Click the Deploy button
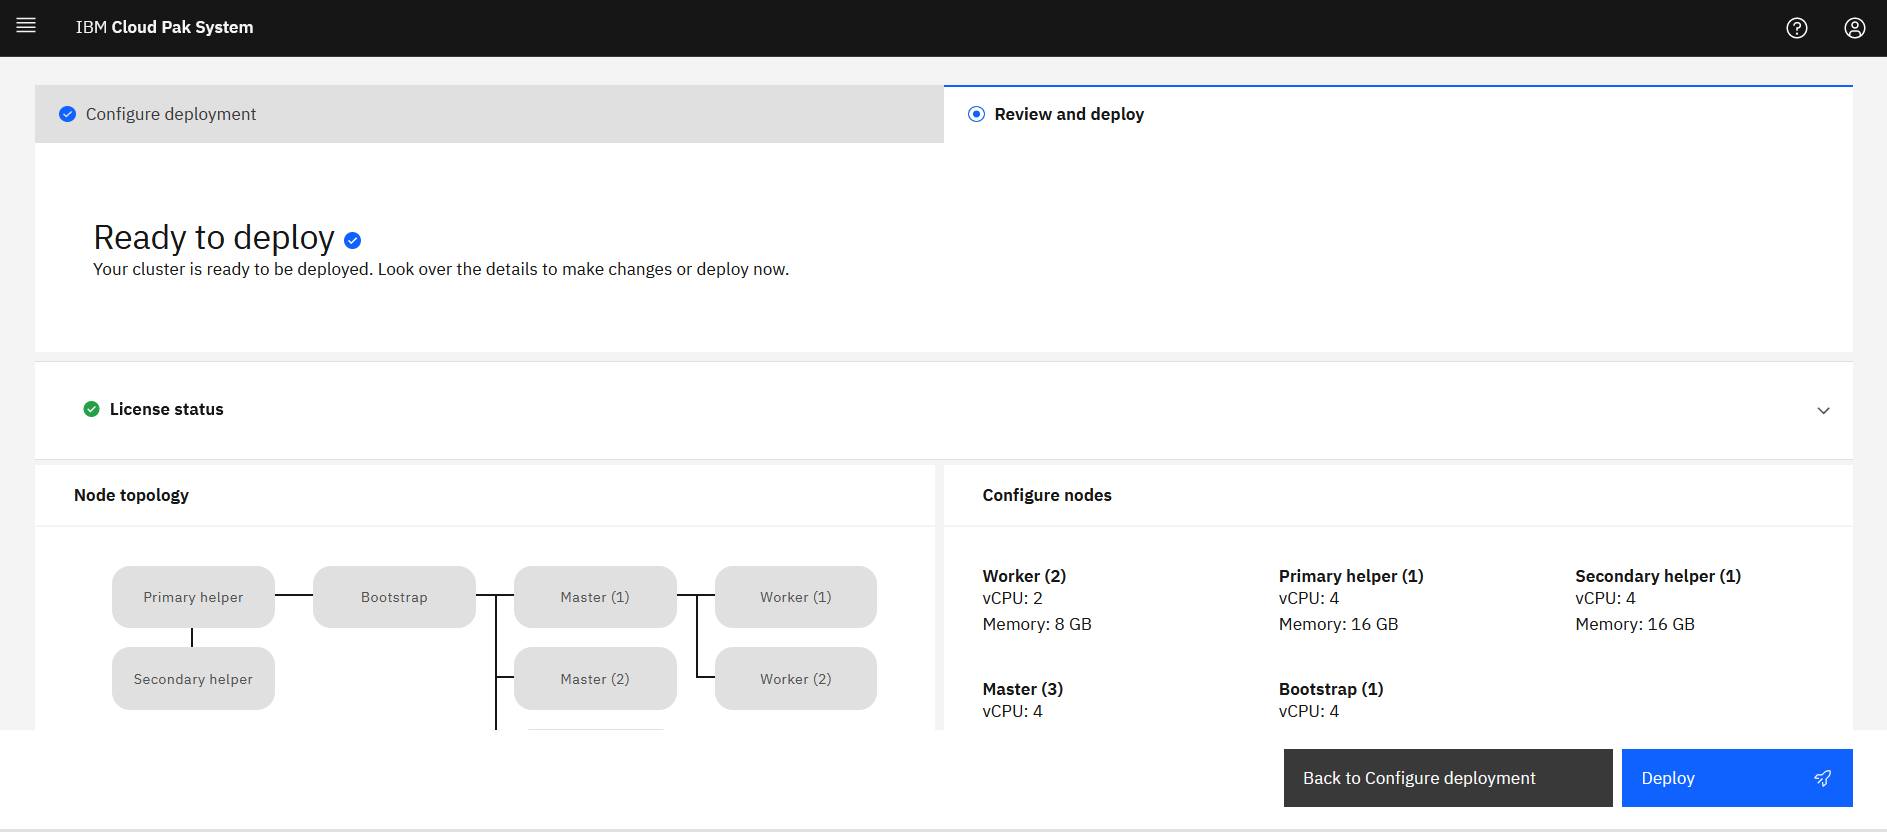Viewport: 1887px width, 832px height. pyautogui.click(x=1737, y=778)
